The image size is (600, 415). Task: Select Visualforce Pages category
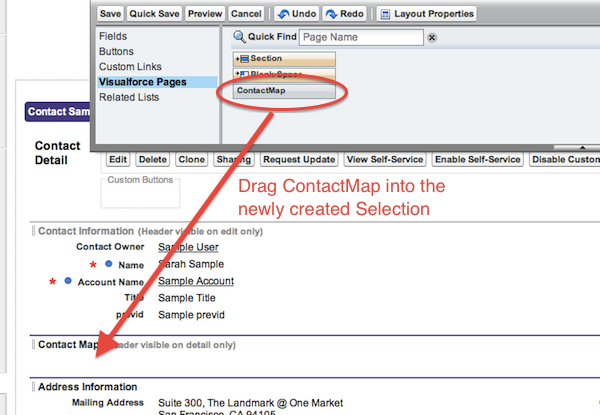pos(157,82)
